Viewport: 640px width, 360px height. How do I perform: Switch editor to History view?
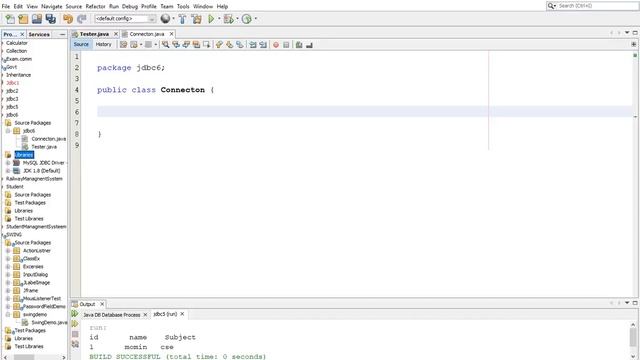103,44
